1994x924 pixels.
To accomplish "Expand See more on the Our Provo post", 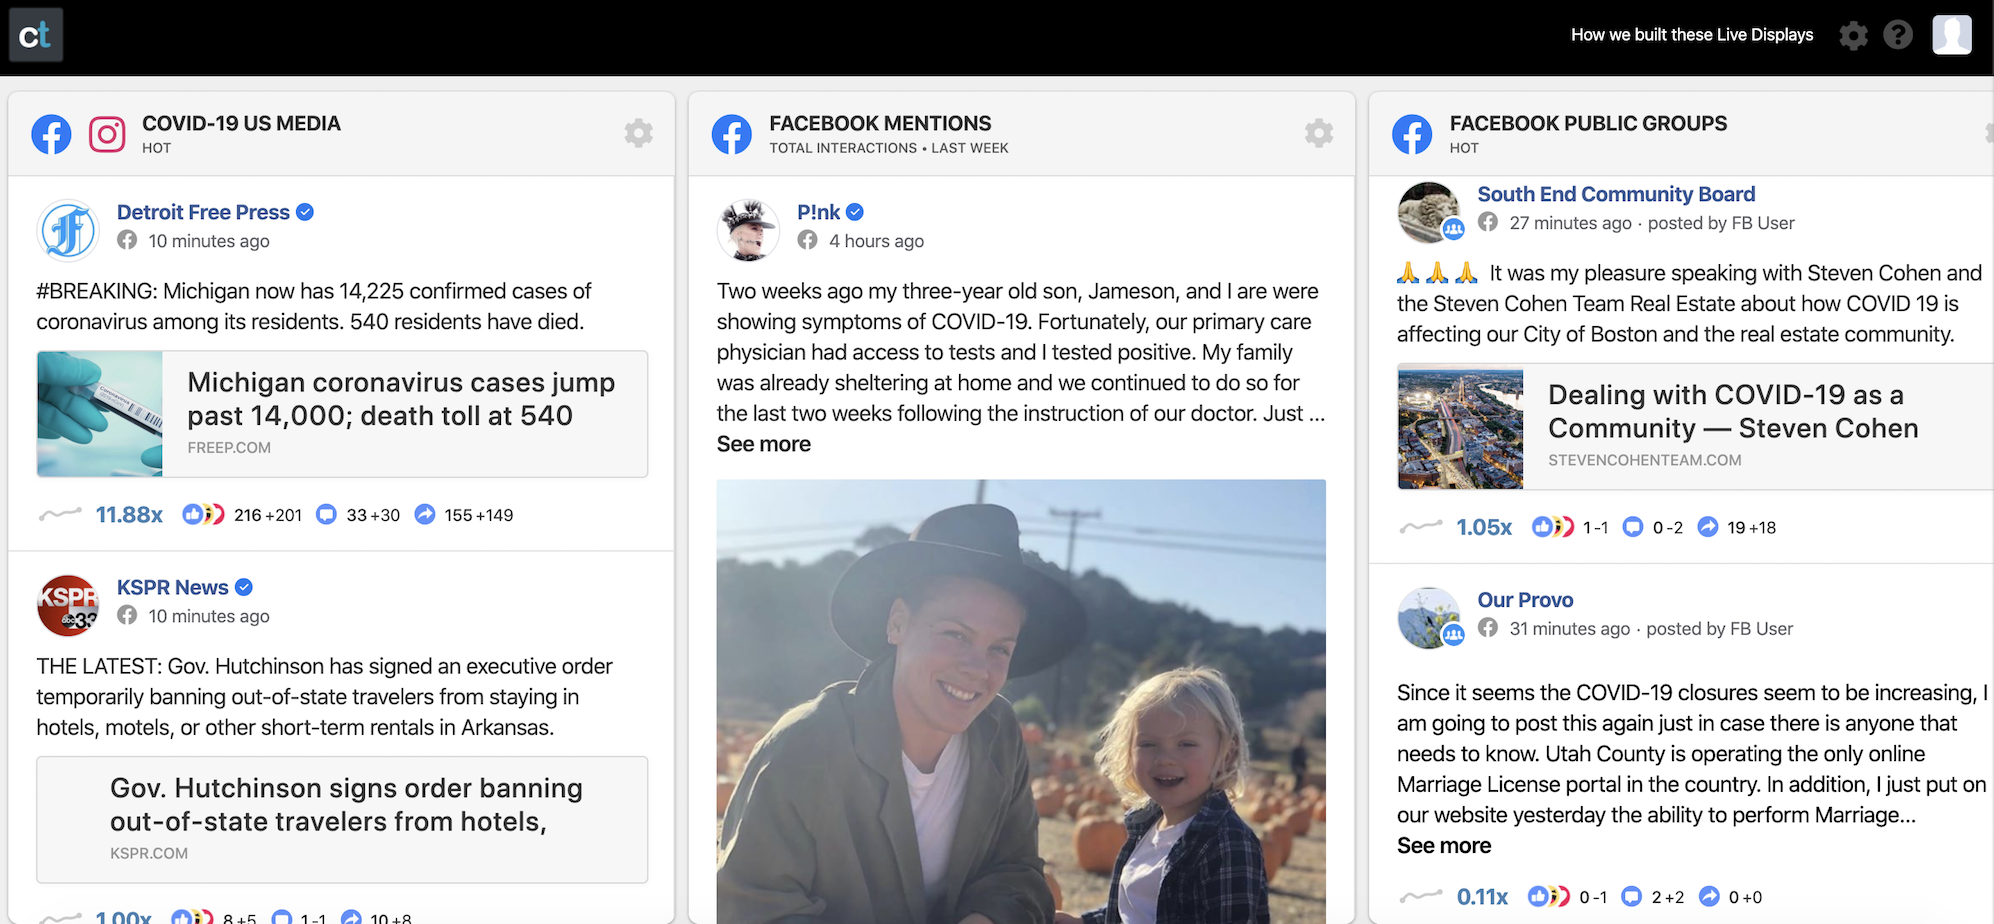I will (x=1442, y=845).
